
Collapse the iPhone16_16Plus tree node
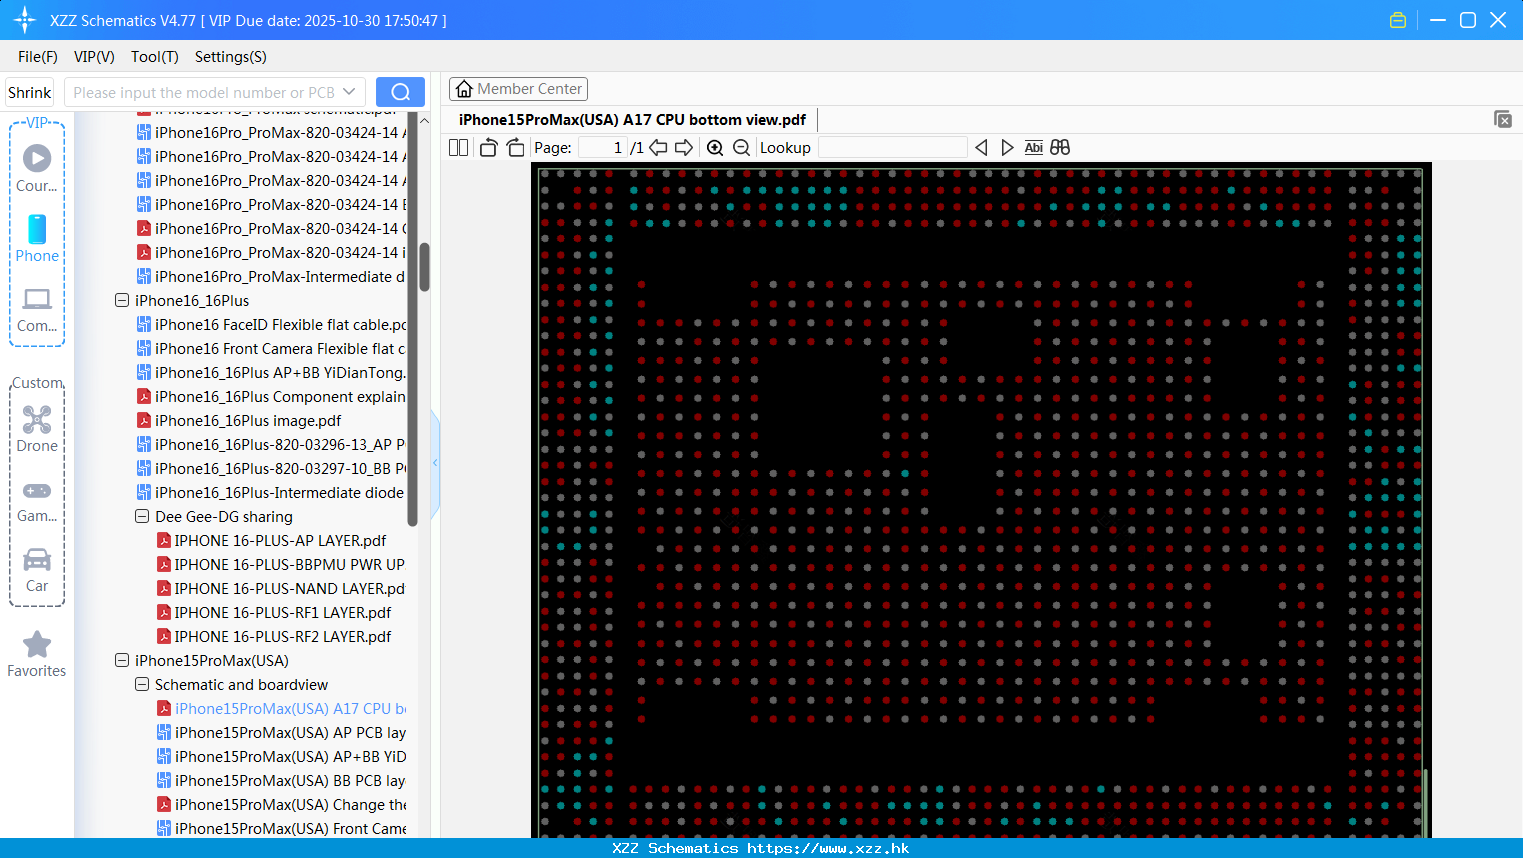122,300
